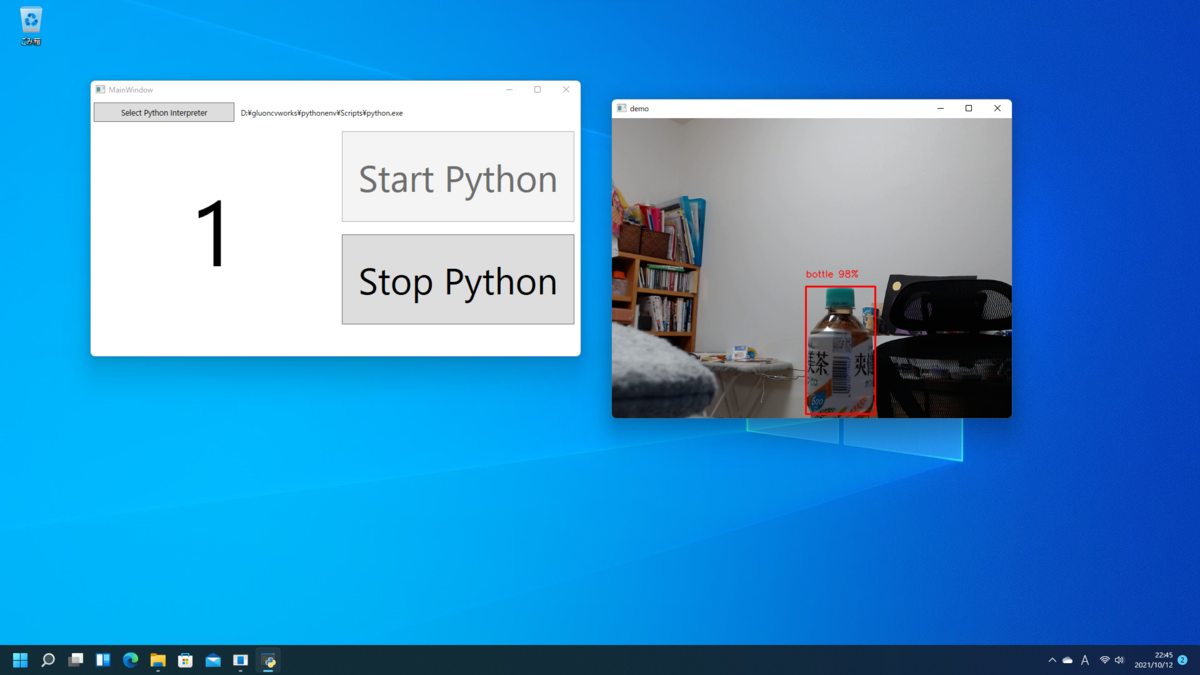
Task: Click the MainWindow title bar text
Action: 131,90
